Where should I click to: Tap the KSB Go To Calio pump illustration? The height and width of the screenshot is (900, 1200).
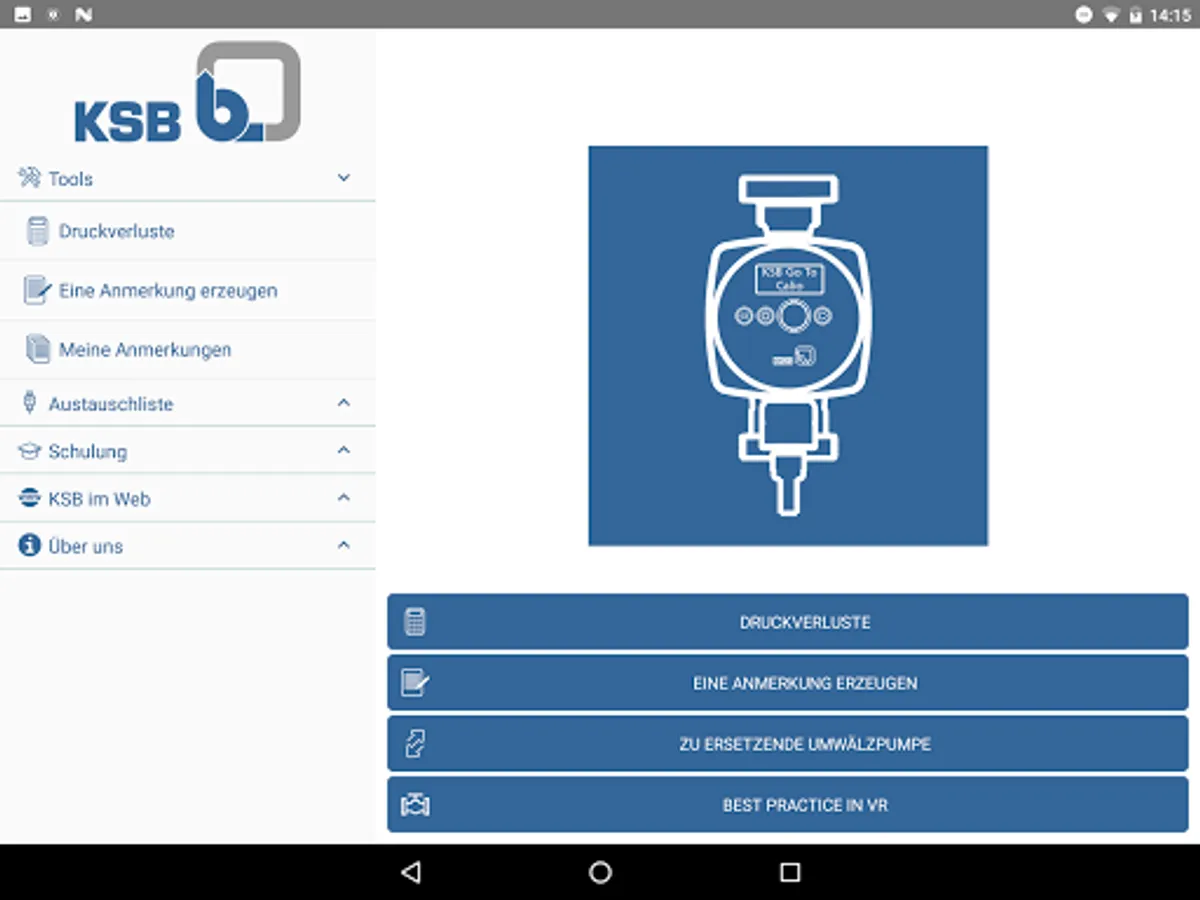coord(788,346)
